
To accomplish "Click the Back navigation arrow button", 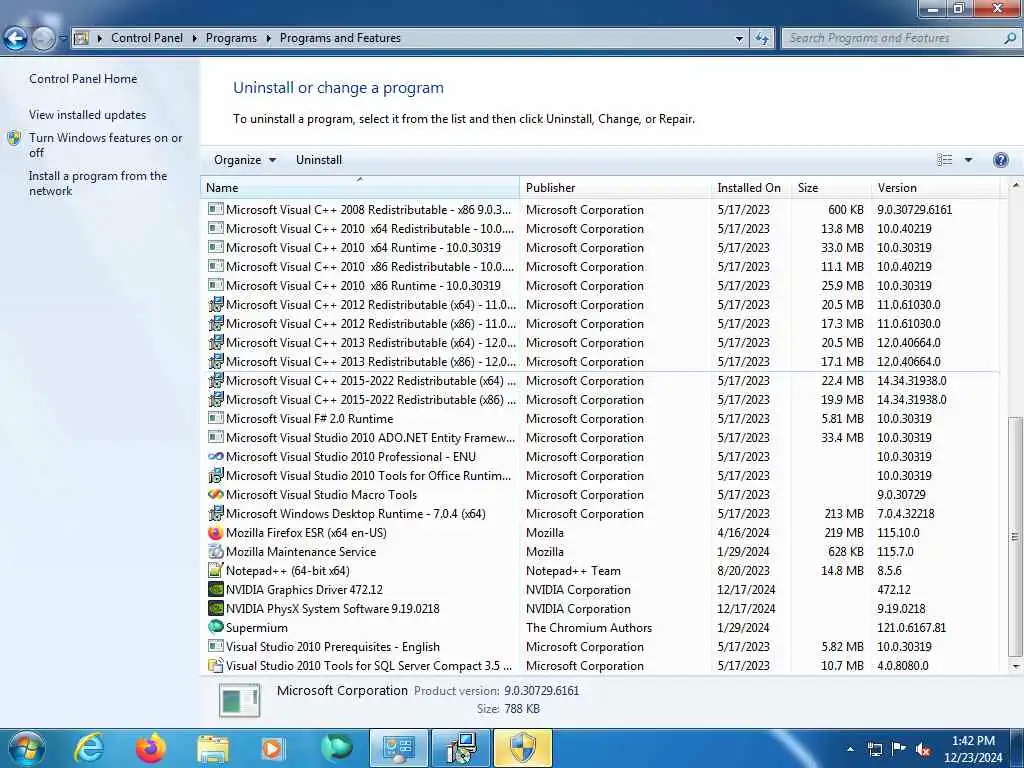I will (15, 39).
